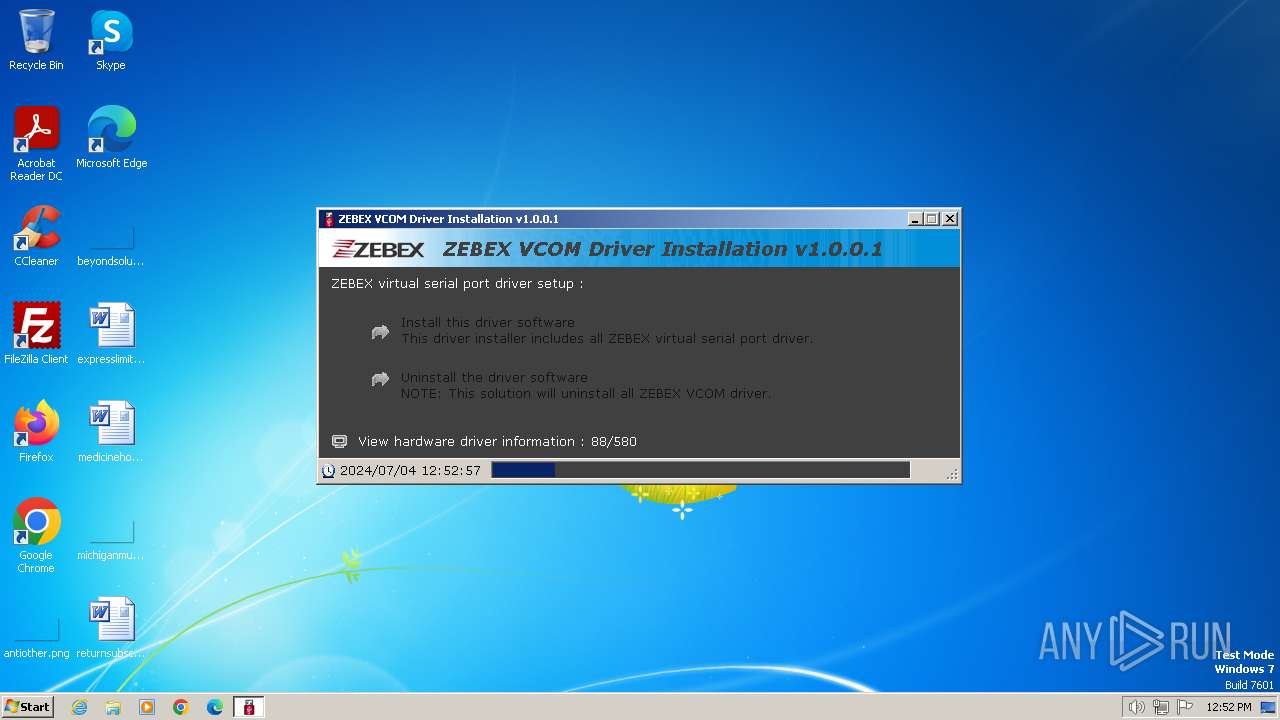Click View hardware driver information text
The width and height of the screenshot is (1280, 720).
tap(497, 441)
